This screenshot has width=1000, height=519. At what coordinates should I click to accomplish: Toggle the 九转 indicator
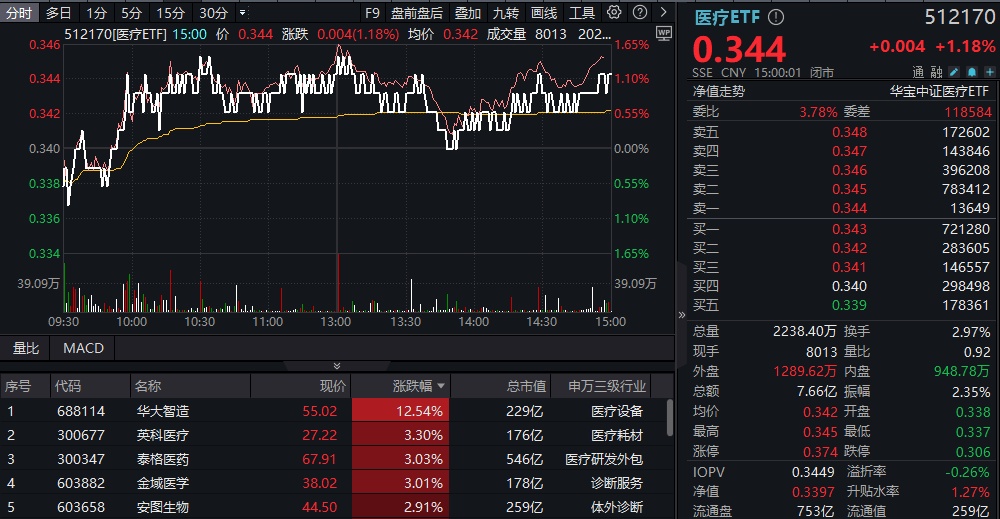(506, 13)
